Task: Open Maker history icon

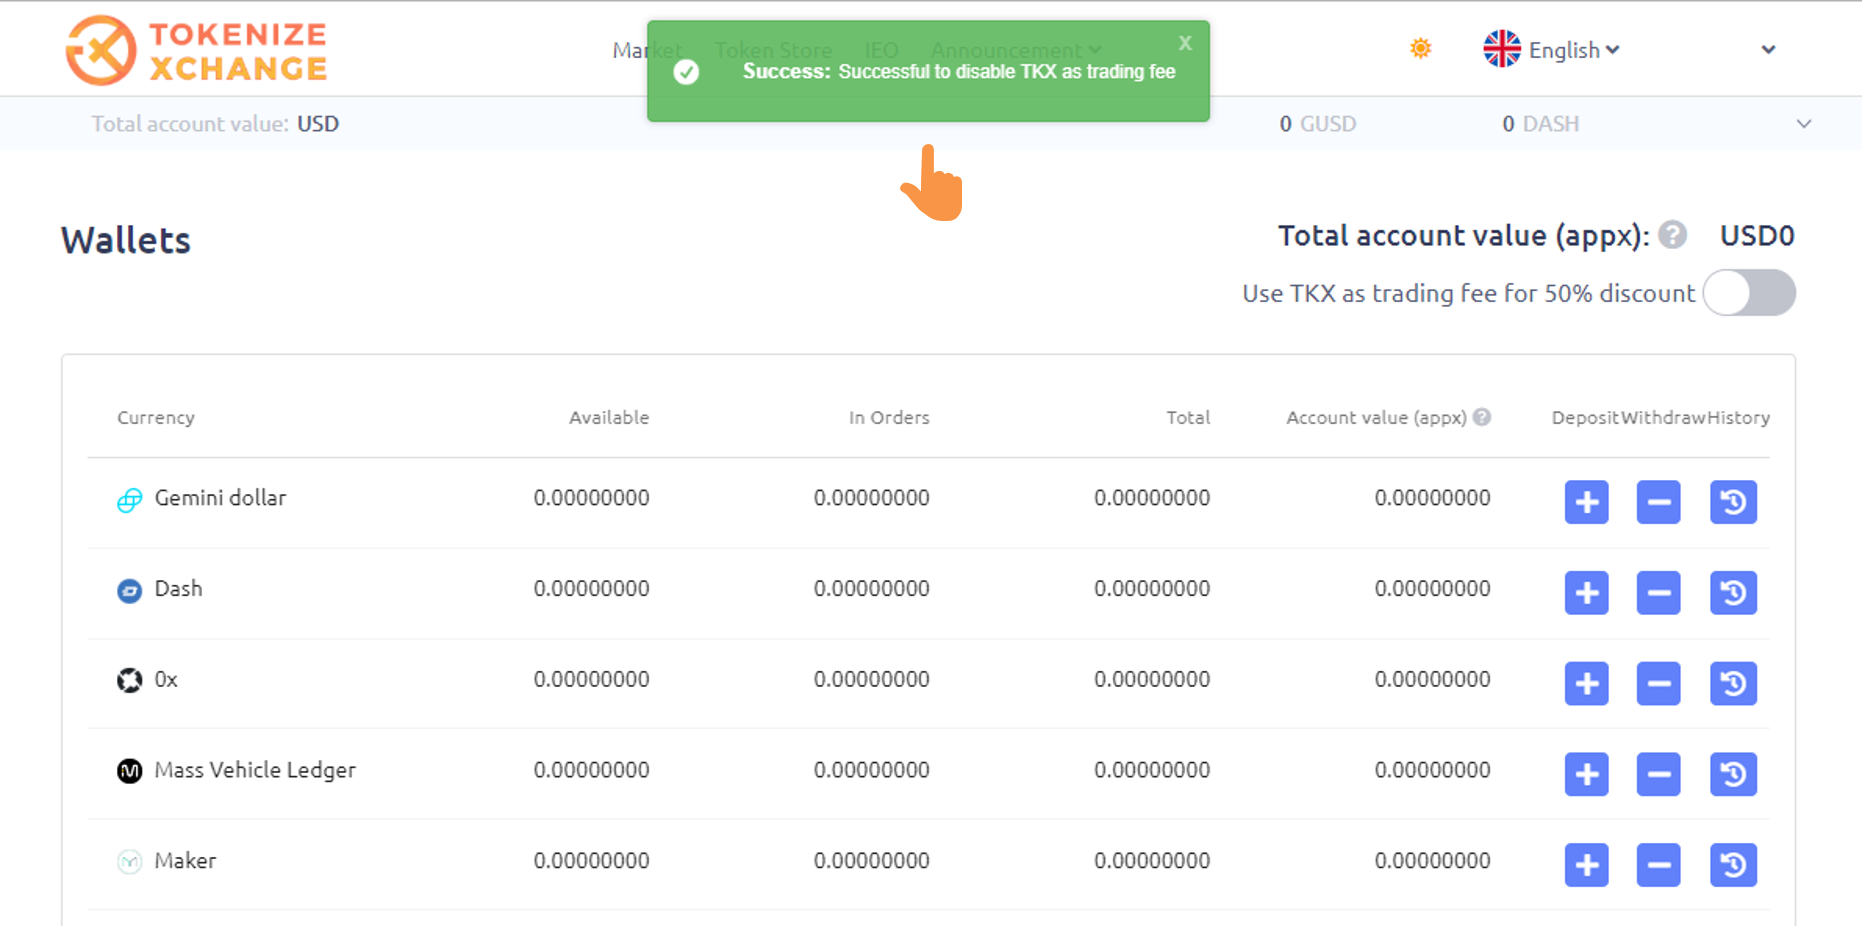Action: pyautogui.click(x=1733, y=865)
